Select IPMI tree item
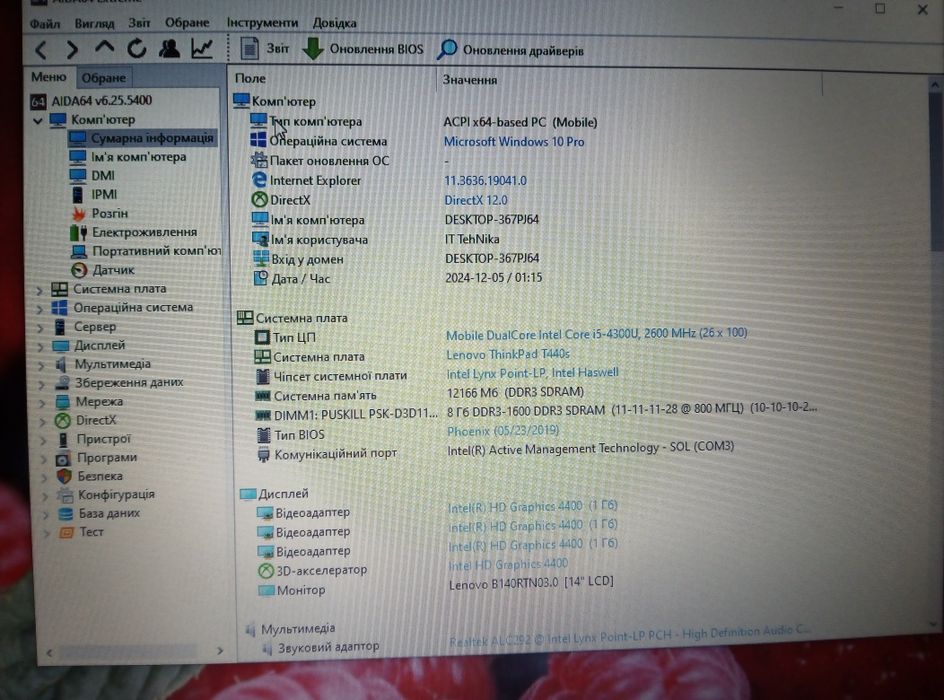The image size is (944, 700). click(94, 194)
